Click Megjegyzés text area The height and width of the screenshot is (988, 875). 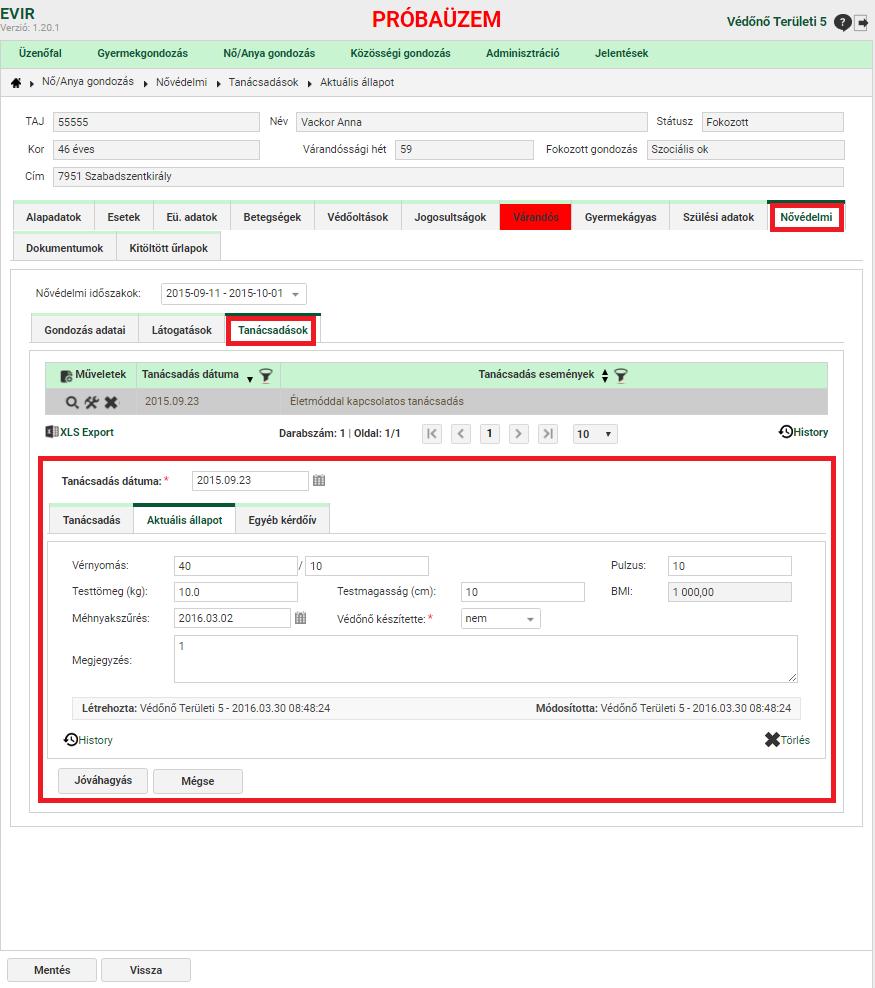click(x=486, y=659)
